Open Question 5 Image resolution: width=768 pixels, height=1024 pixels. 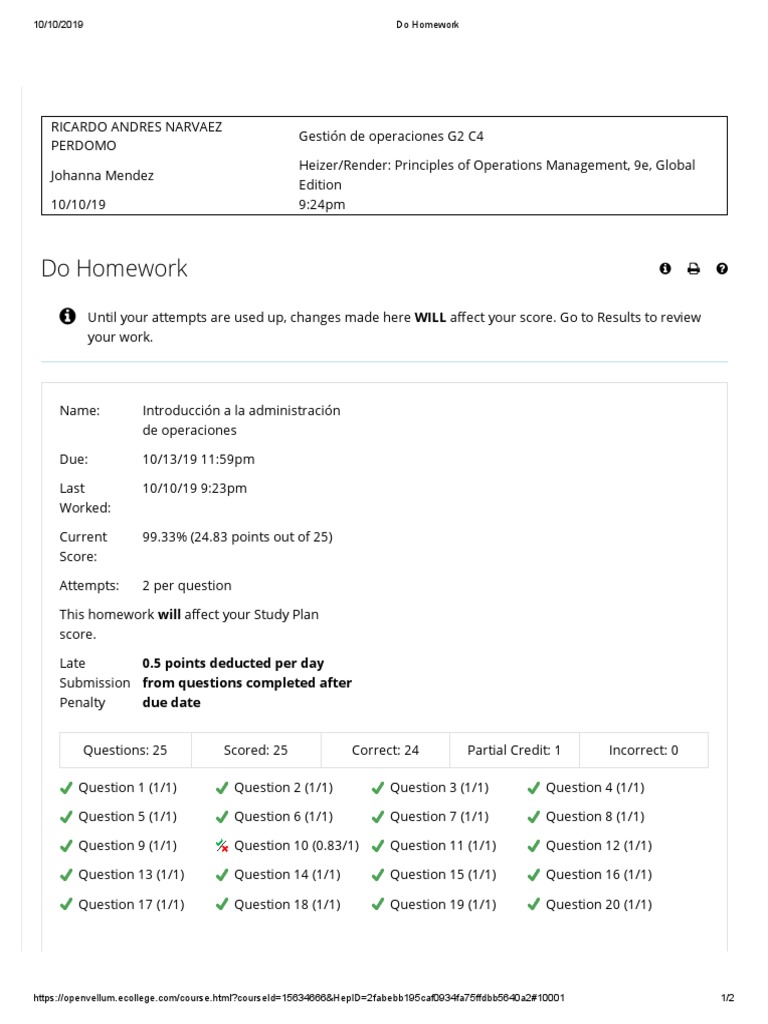point(127,816)
